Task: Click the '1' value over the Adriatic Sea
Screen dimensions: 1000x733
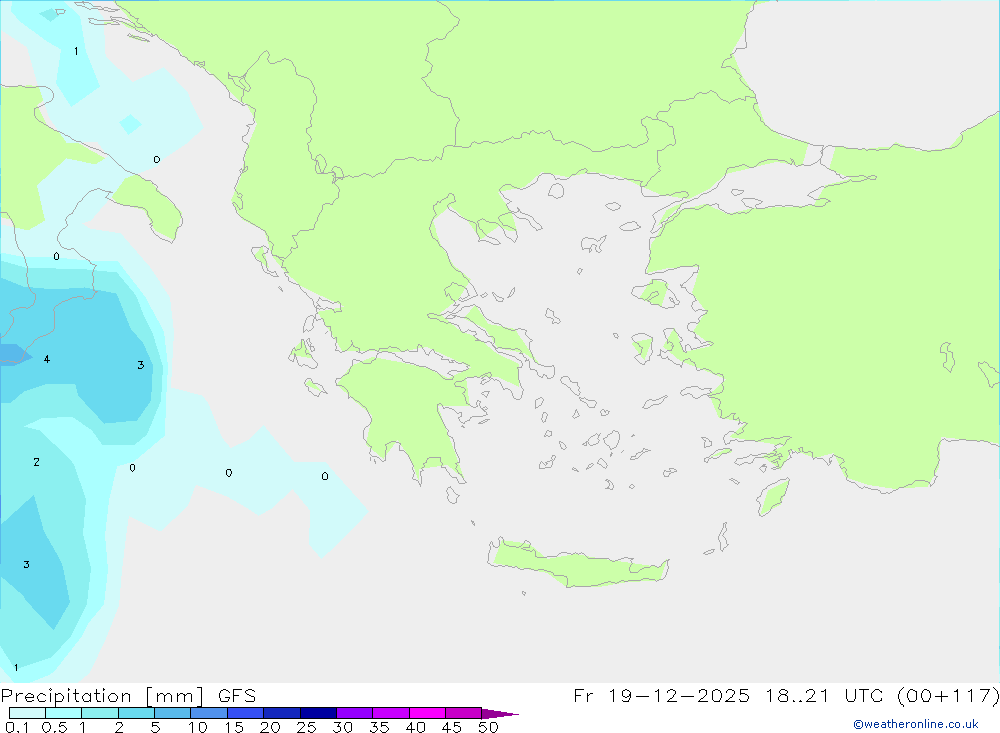Action: pos(76,51)
